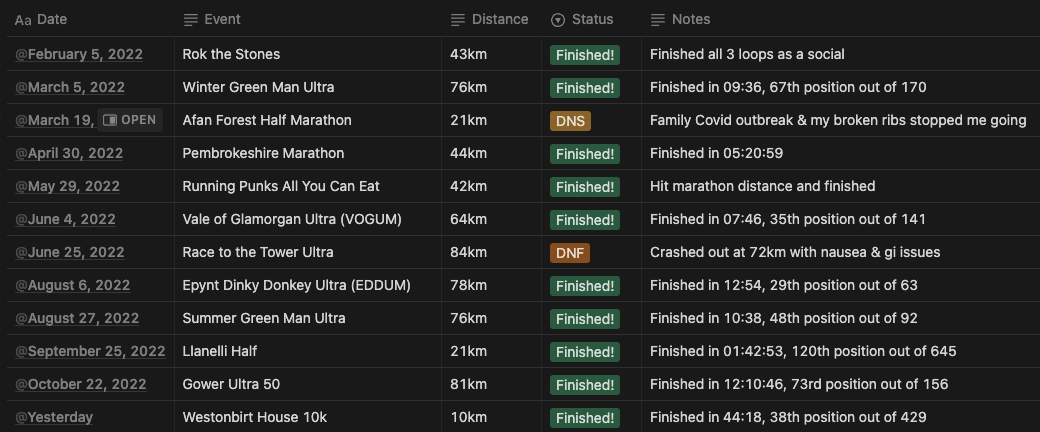Open the Distance column header options

pyautogui.click(x=491, y=20)
